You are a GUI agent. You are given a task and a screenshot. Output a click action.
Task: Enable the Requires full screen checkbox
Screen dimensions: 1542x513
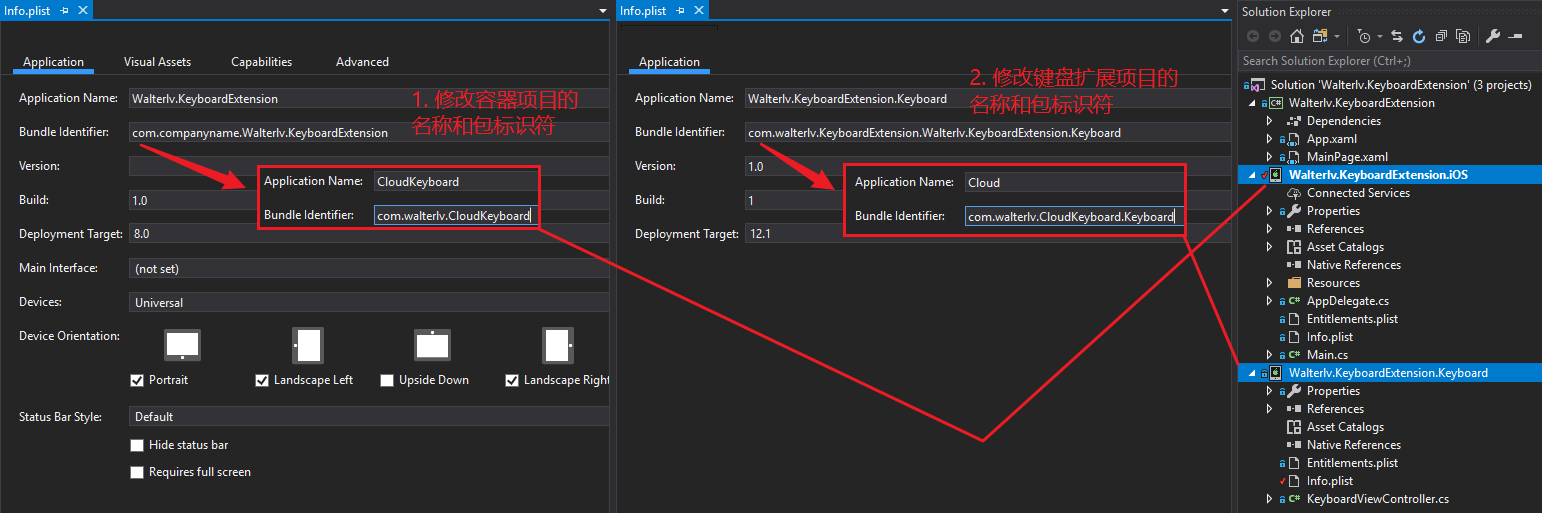(137, 472)
